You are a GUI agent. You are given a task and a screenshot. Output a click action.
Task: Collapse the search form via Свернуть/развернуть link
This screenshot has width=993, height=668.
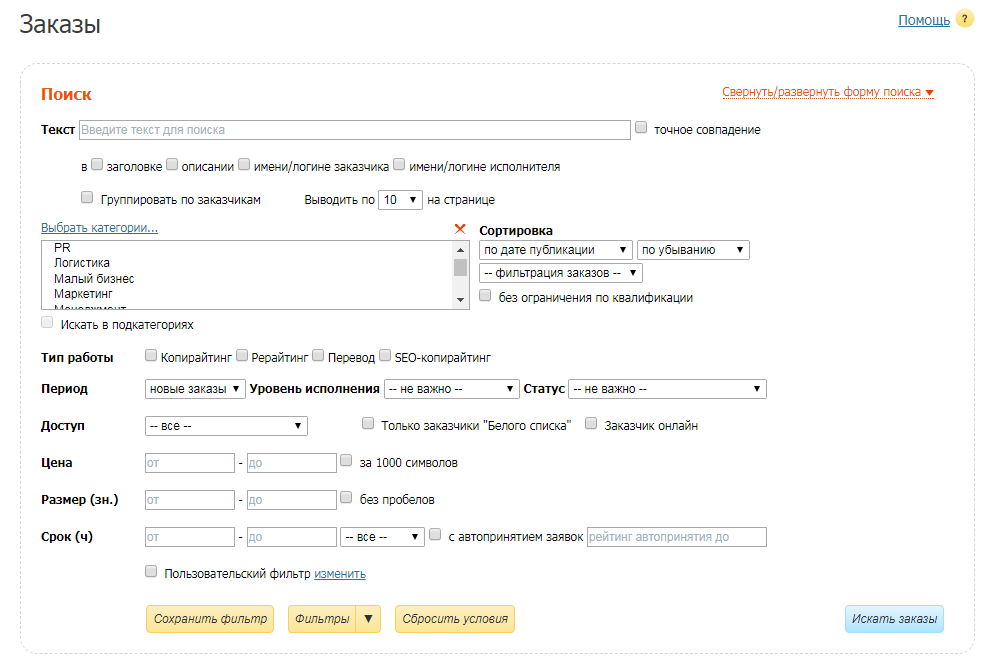pyautogui.click(x=828, y=92)
